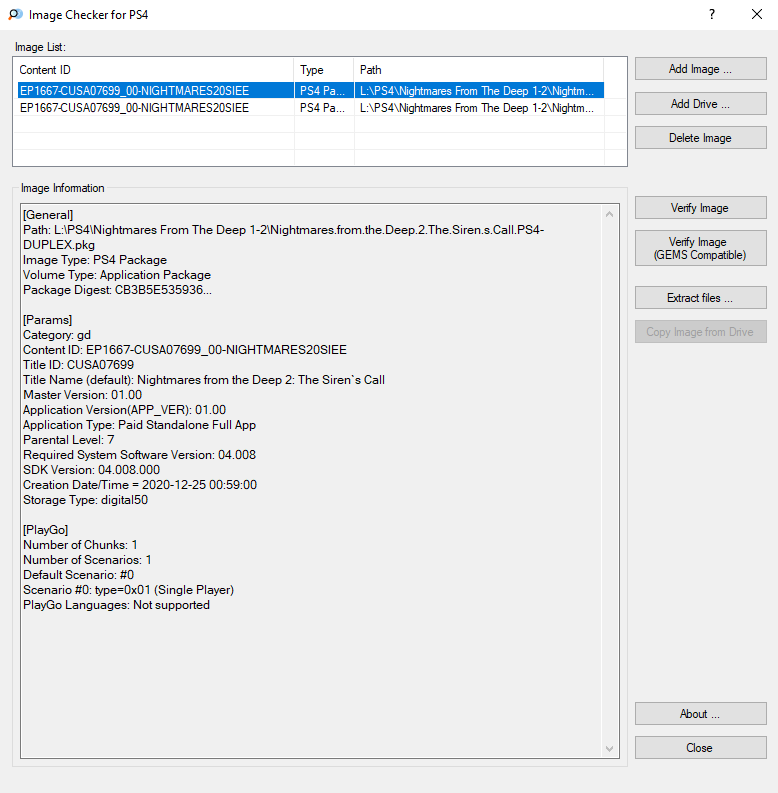
Task: Click the Application Version(APP_VER) line
Action: (x=124, y=410)
